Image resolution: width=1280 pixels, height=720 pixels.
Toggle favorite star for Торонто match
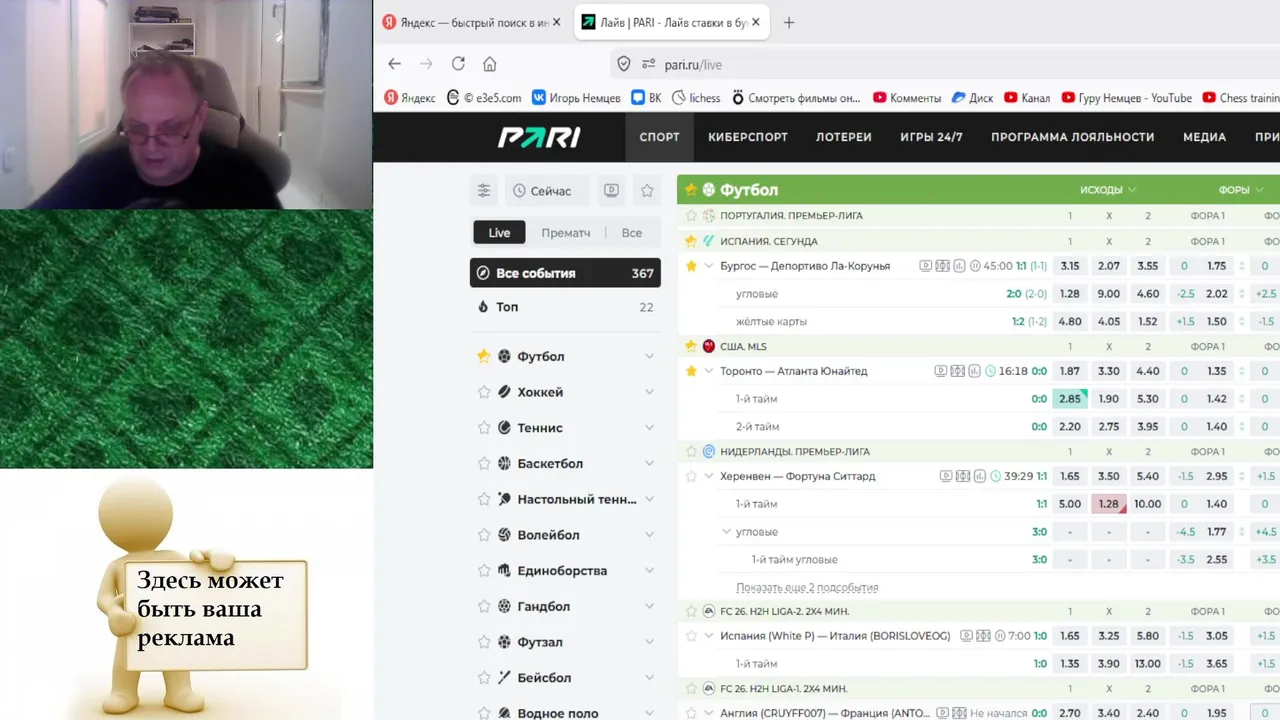coord(691,371)
